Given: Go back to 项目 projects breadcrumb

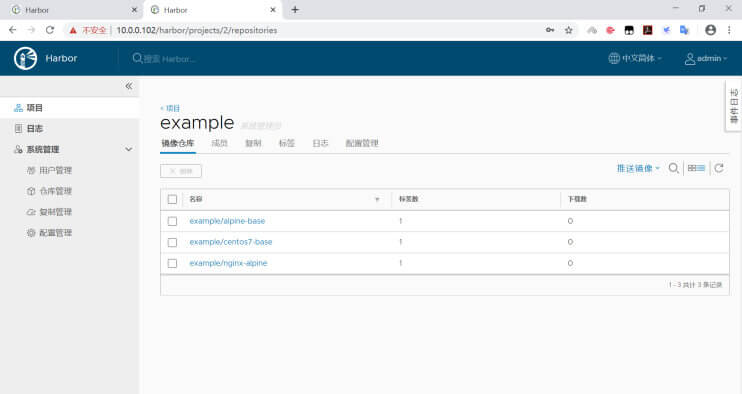Looking at the screenshot, I should pos(170,108).
